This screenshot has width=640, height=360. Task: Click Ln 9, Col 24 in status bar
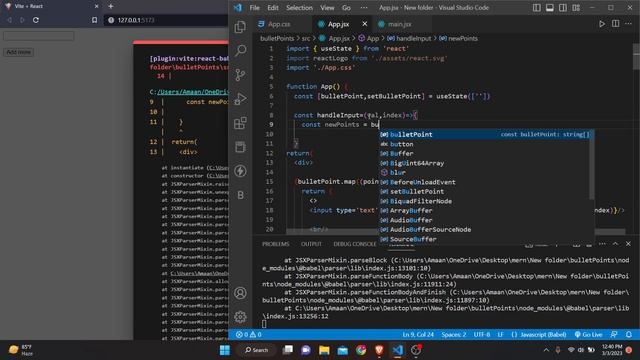[x=418, y=335]
